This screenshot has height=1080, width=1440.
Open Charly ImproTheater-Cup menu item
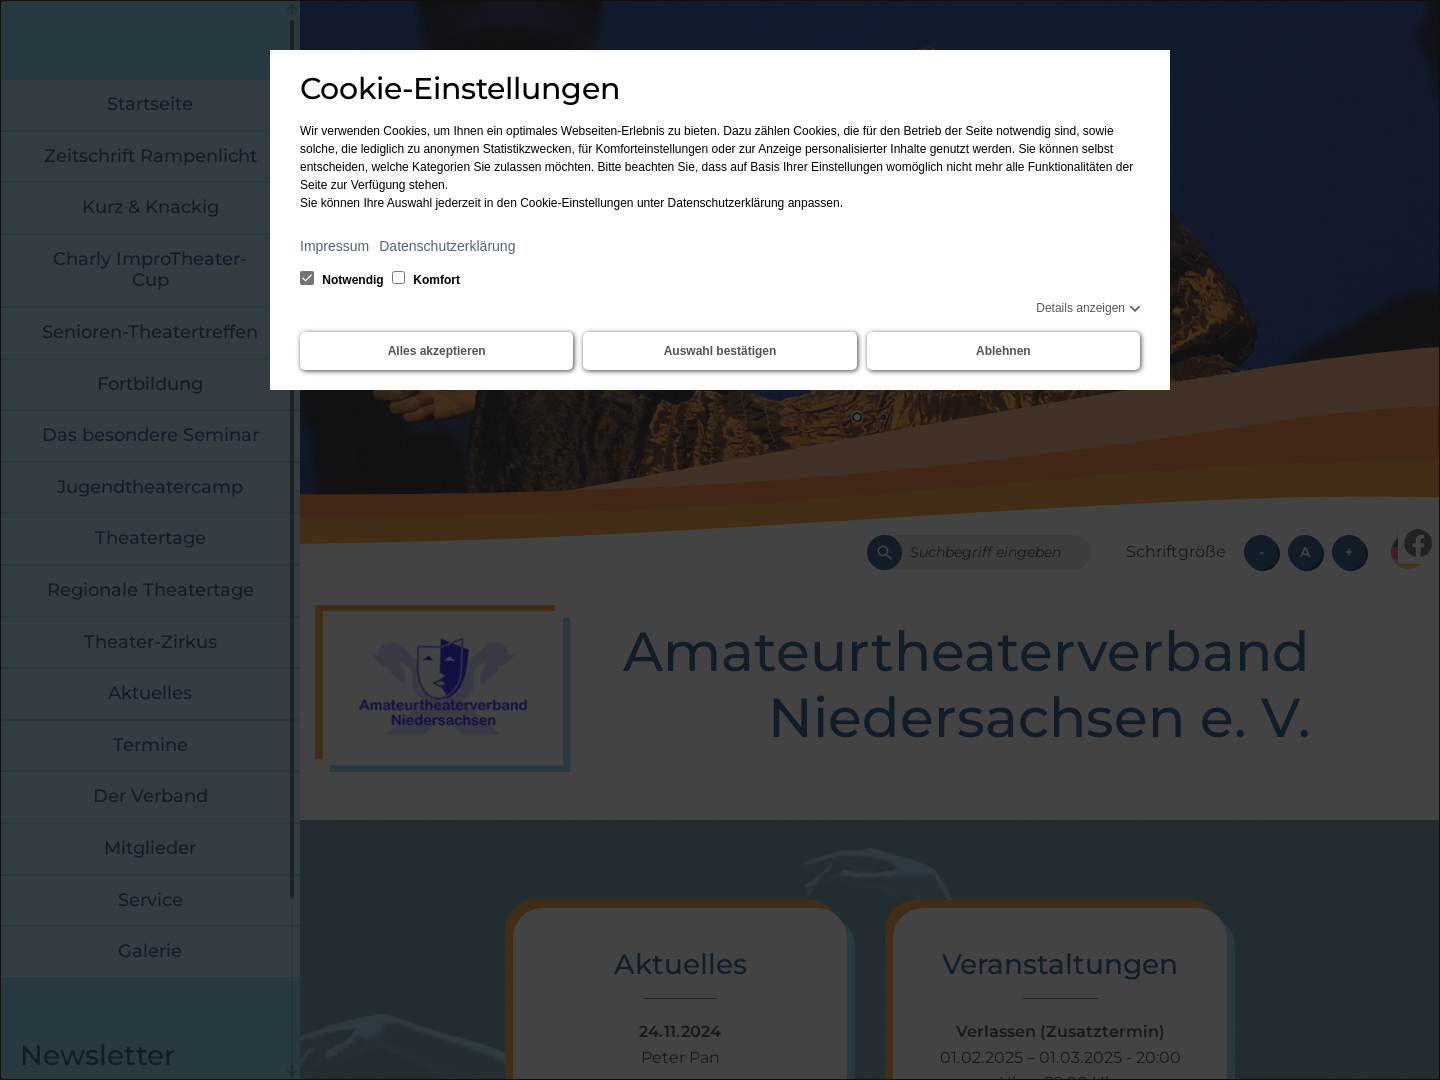pyautogui.click(x=150, y=270)
